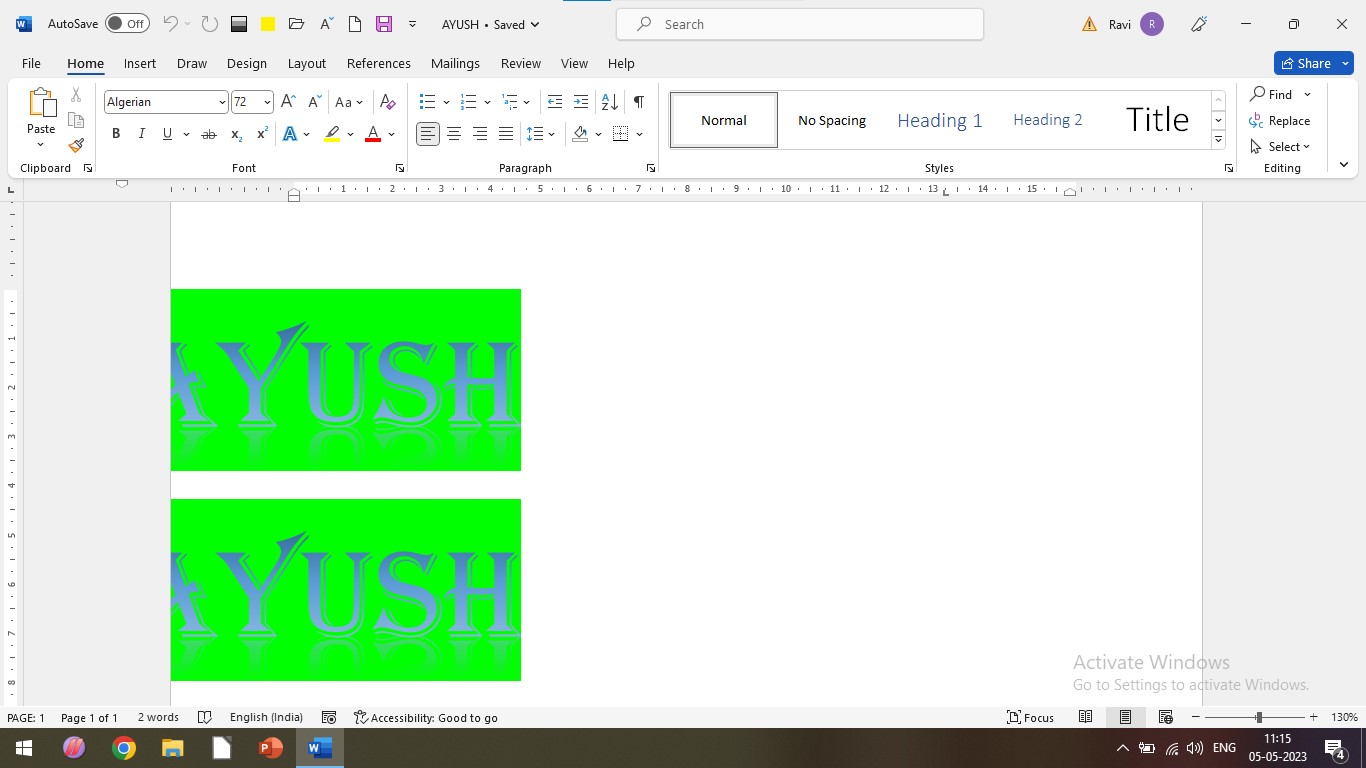Viewport: 1366px width, 768px height.
Task: Toggle Italic formatting
Action: coord(141,134)
